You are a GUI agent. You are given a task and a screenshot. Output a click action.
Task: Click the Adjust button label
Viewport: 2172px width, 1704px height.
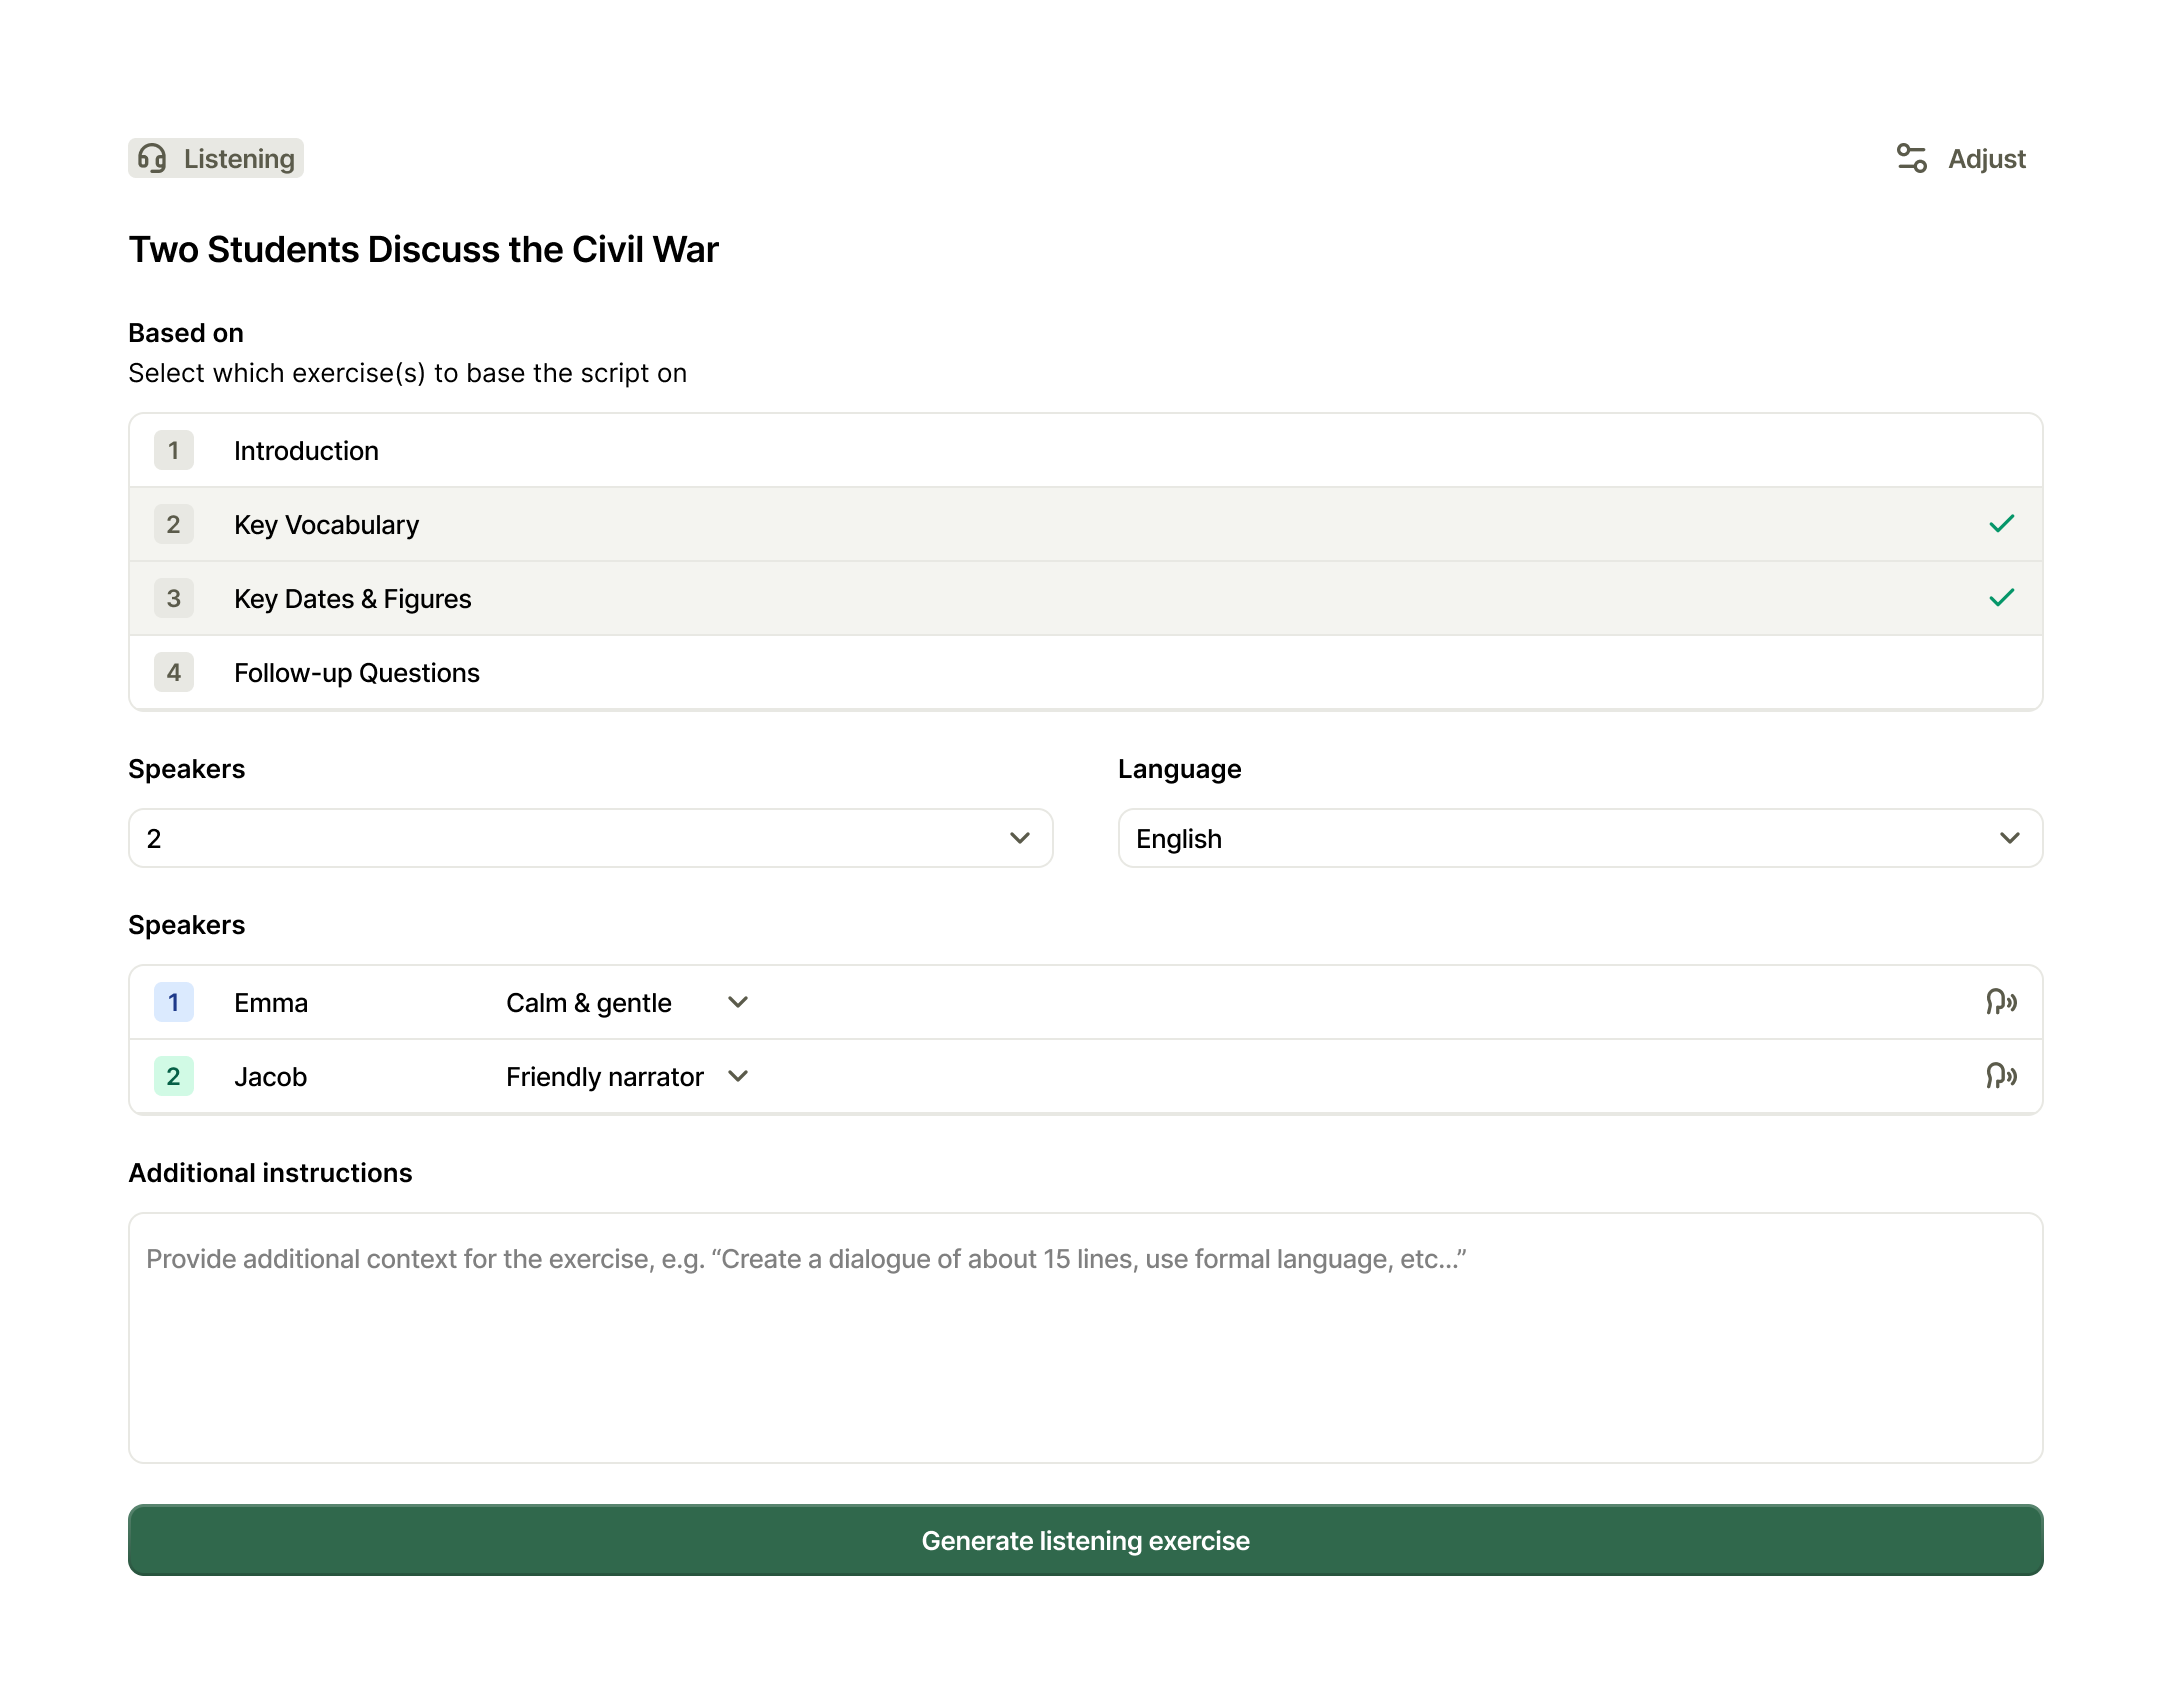pos(1986,159)
